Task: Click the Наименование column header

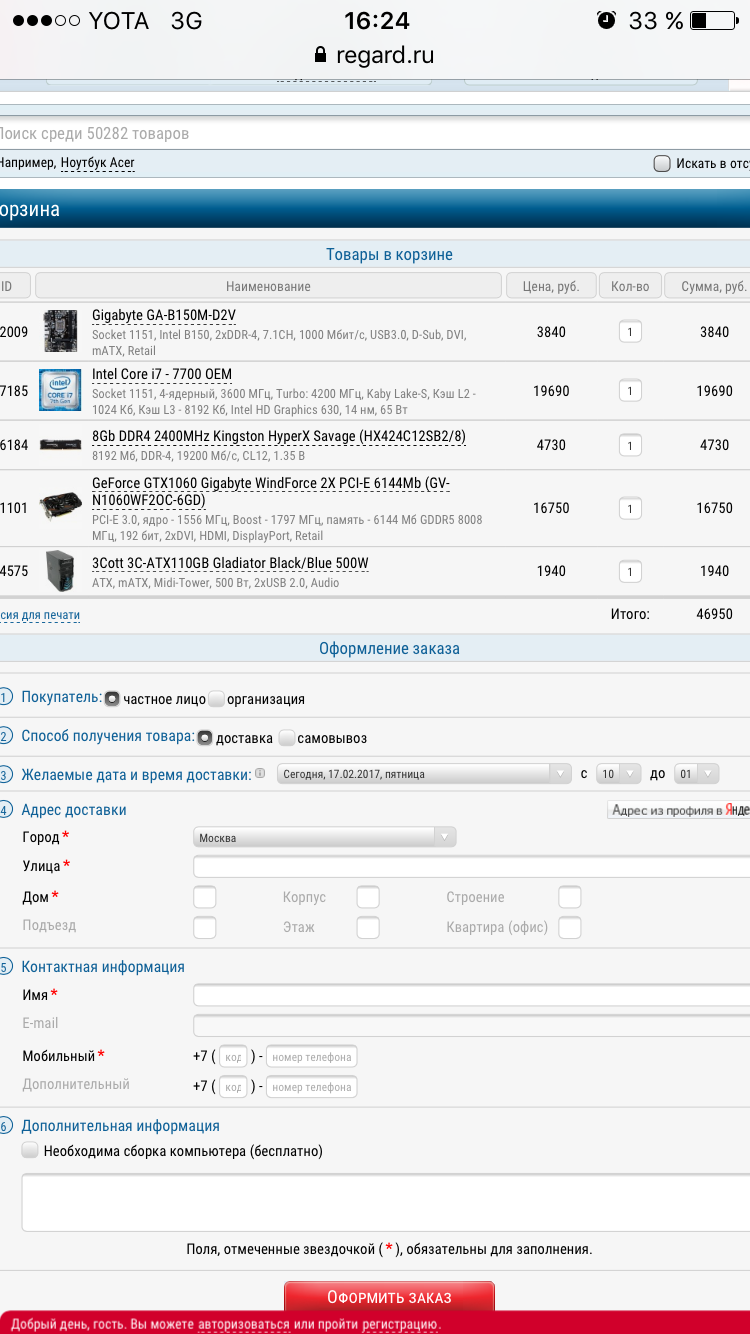Action: (x=268, y=286)
